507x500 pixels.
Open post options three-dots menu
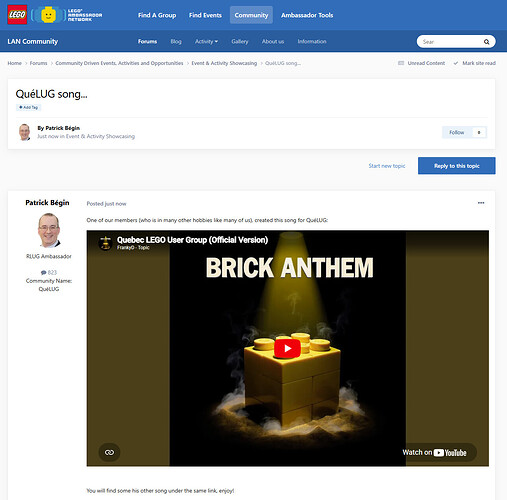[x=481, y=203]
